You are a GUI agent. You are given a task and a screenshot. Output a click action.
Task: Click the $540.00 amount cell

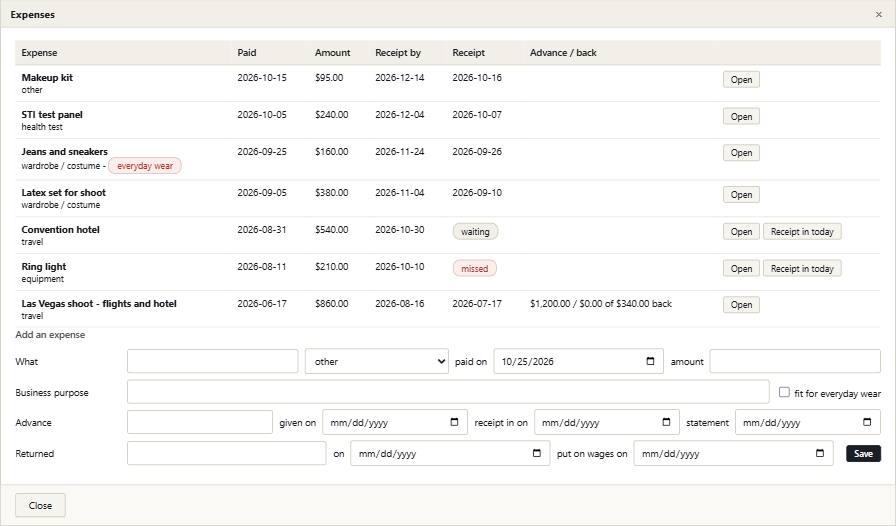click(x=331, y=229)
